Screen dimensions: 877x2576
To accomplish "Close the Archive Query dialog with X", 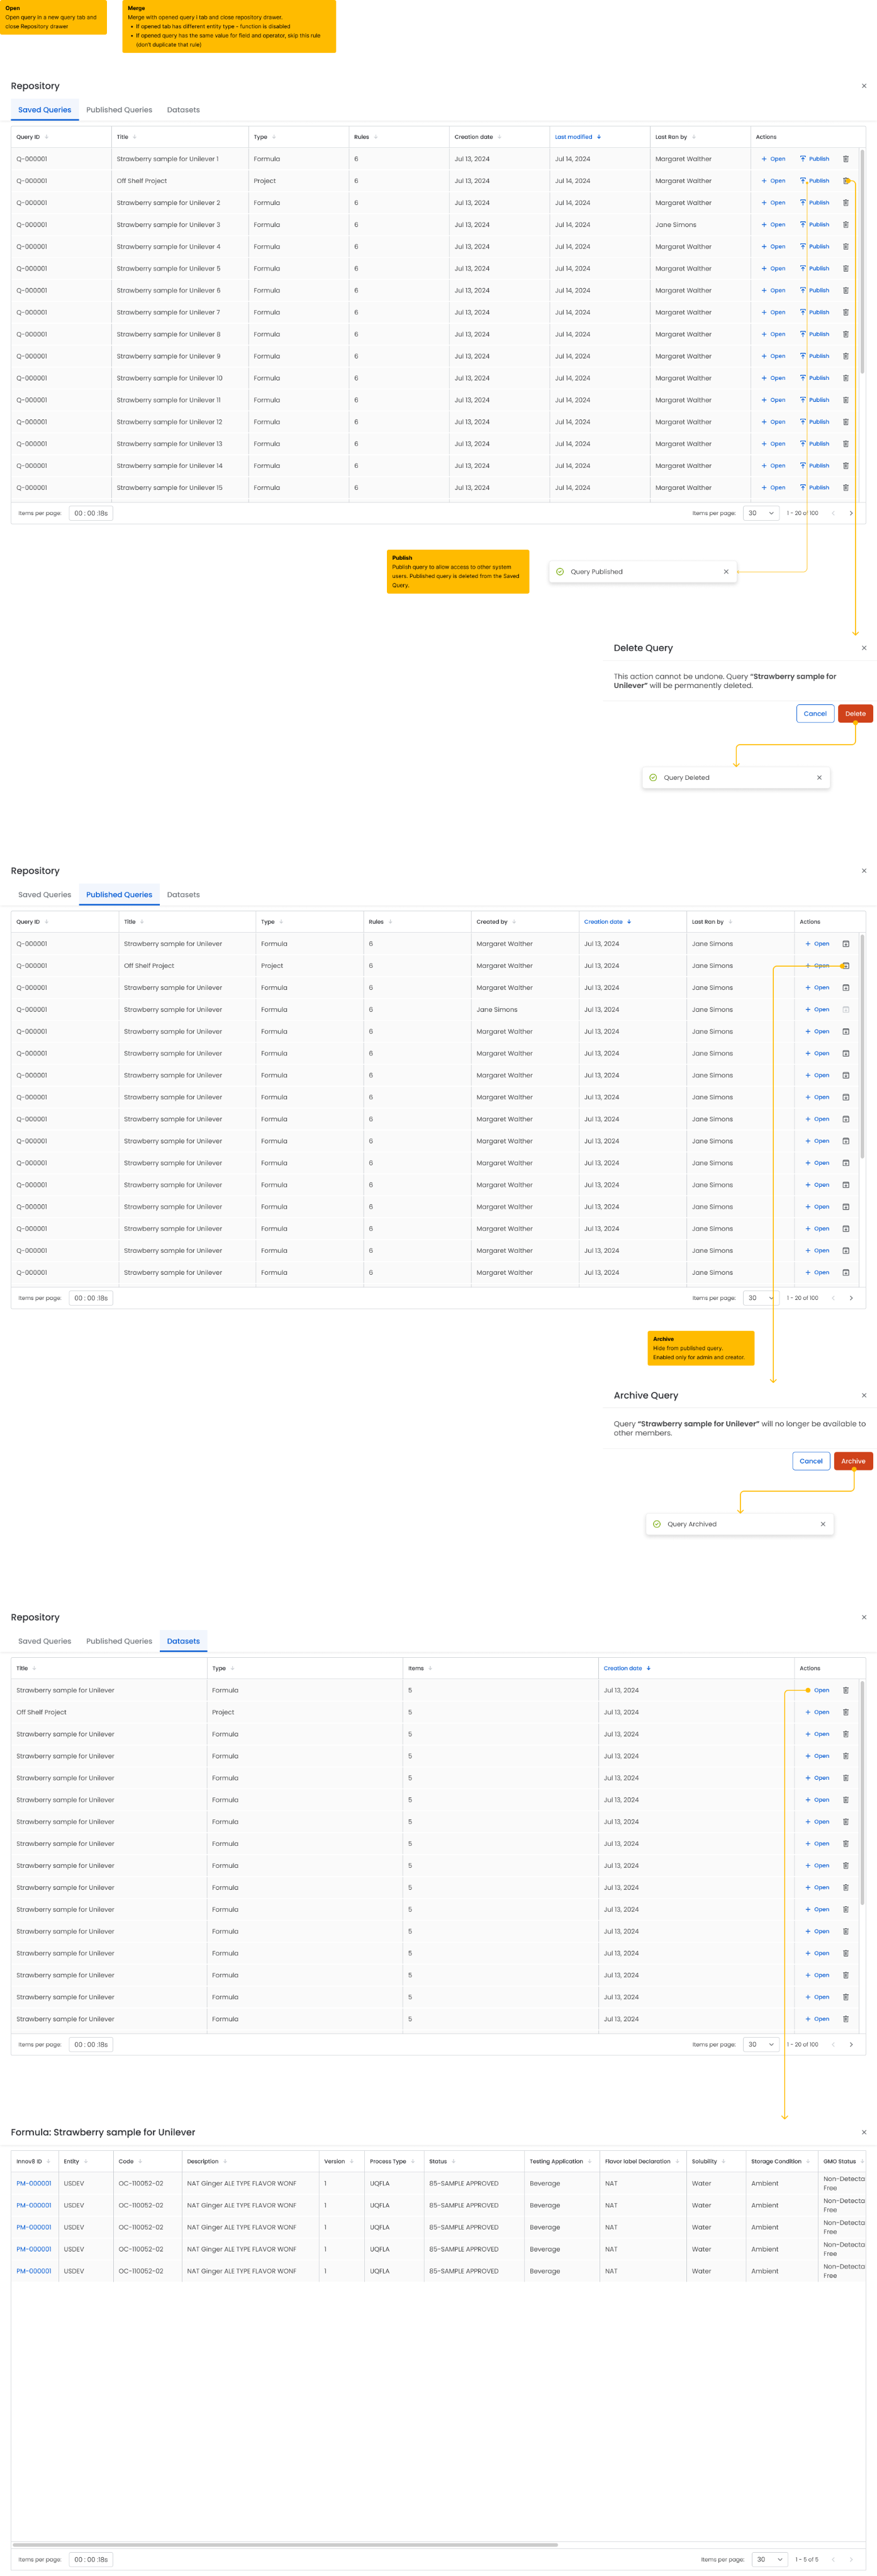I will coord(863,1395).
